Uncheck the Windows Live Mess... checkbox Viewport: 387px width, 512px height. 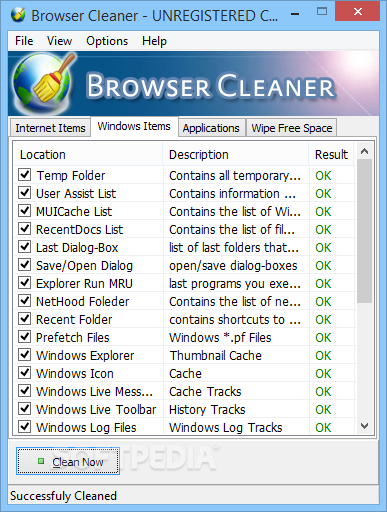click(x=25, y=391)
